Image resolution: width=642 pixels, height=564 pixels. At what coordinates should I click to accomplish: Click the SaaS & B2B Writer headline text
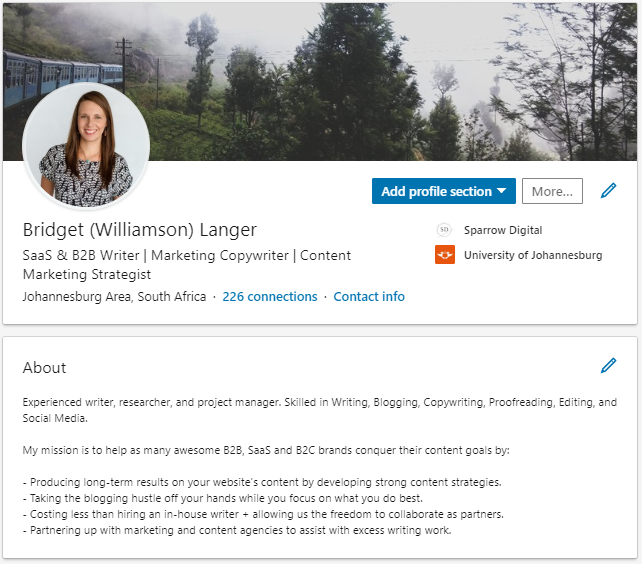click(187, 265)
